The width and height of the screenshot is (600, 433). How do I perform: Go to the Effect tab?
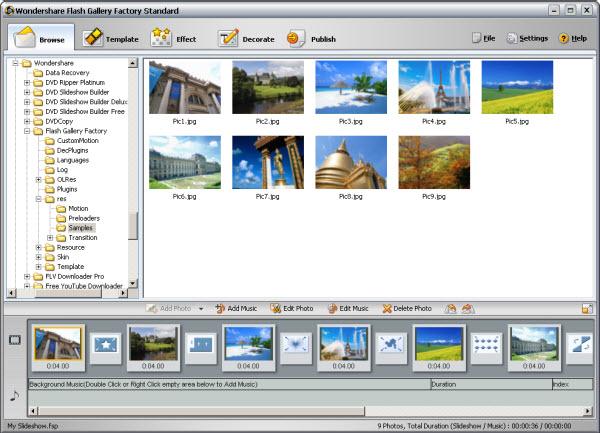tap(173, 39)
